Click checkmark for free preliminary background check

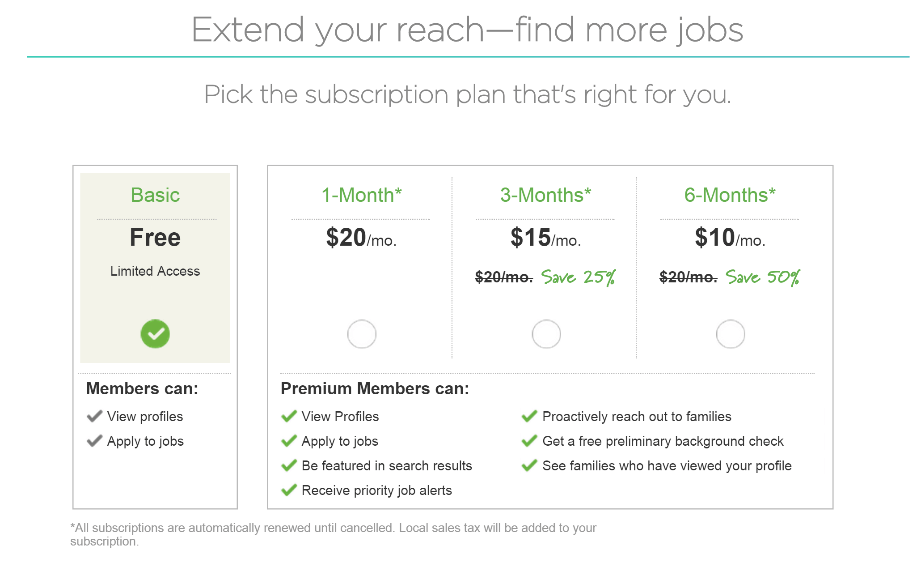529,441
